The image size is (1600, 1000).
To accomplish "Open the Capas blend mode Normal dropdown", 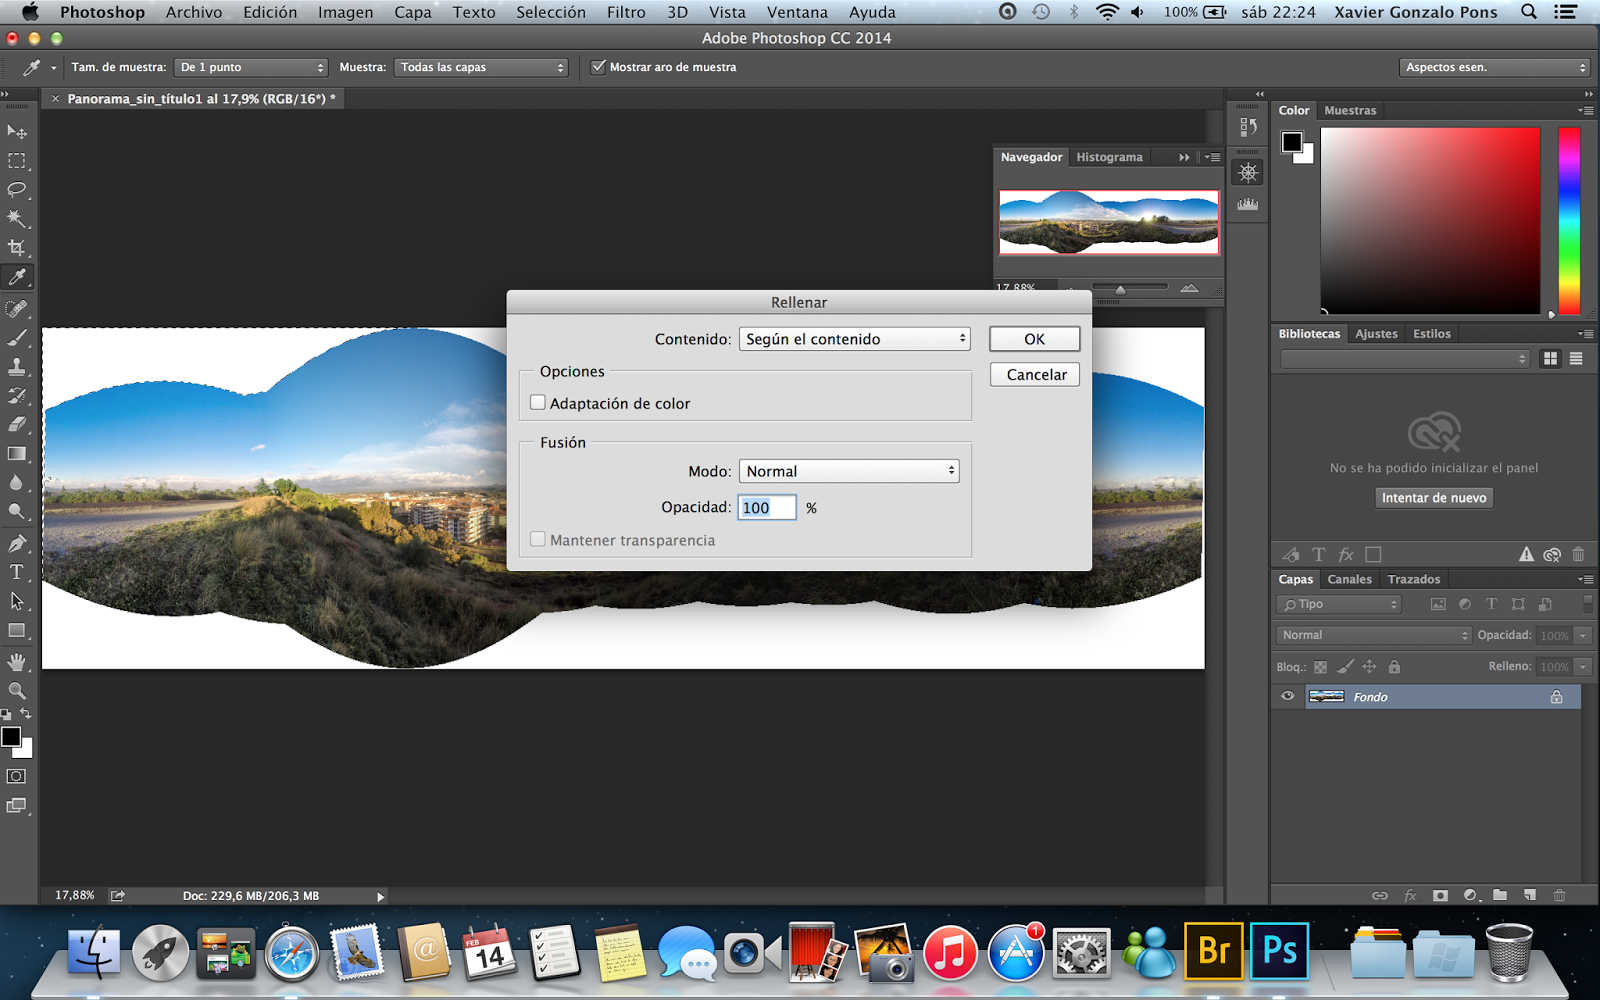I will [x=1374, y=635].
